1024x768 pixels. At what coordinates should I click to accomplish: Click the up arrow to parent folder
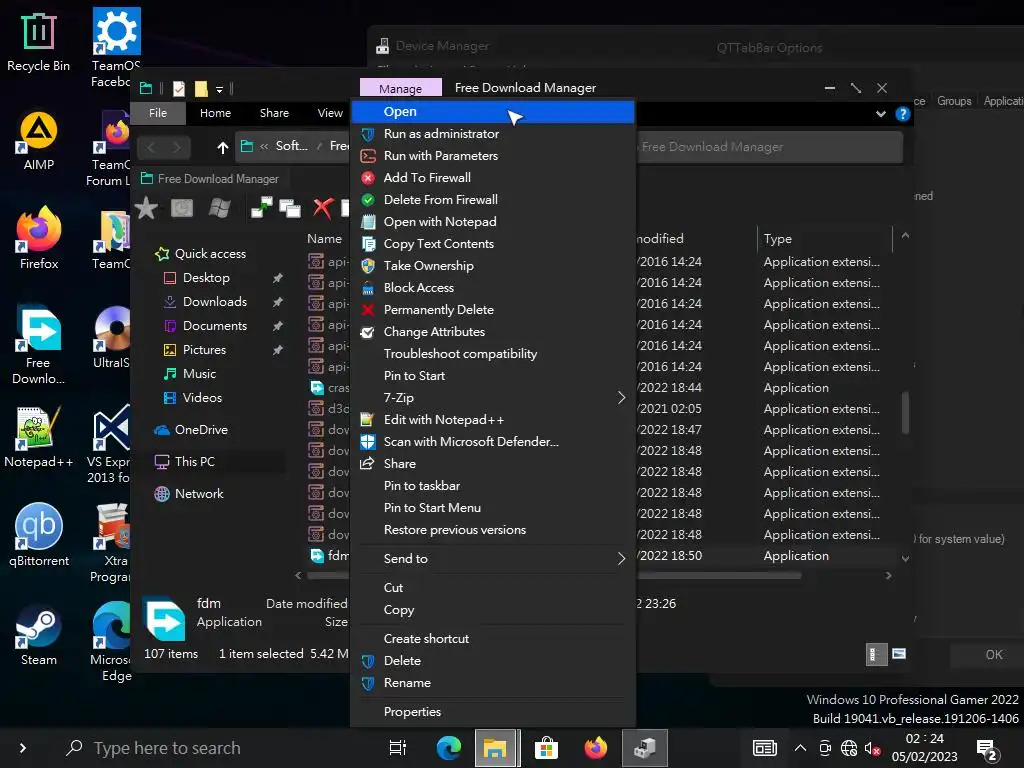(x=223, y=147)
